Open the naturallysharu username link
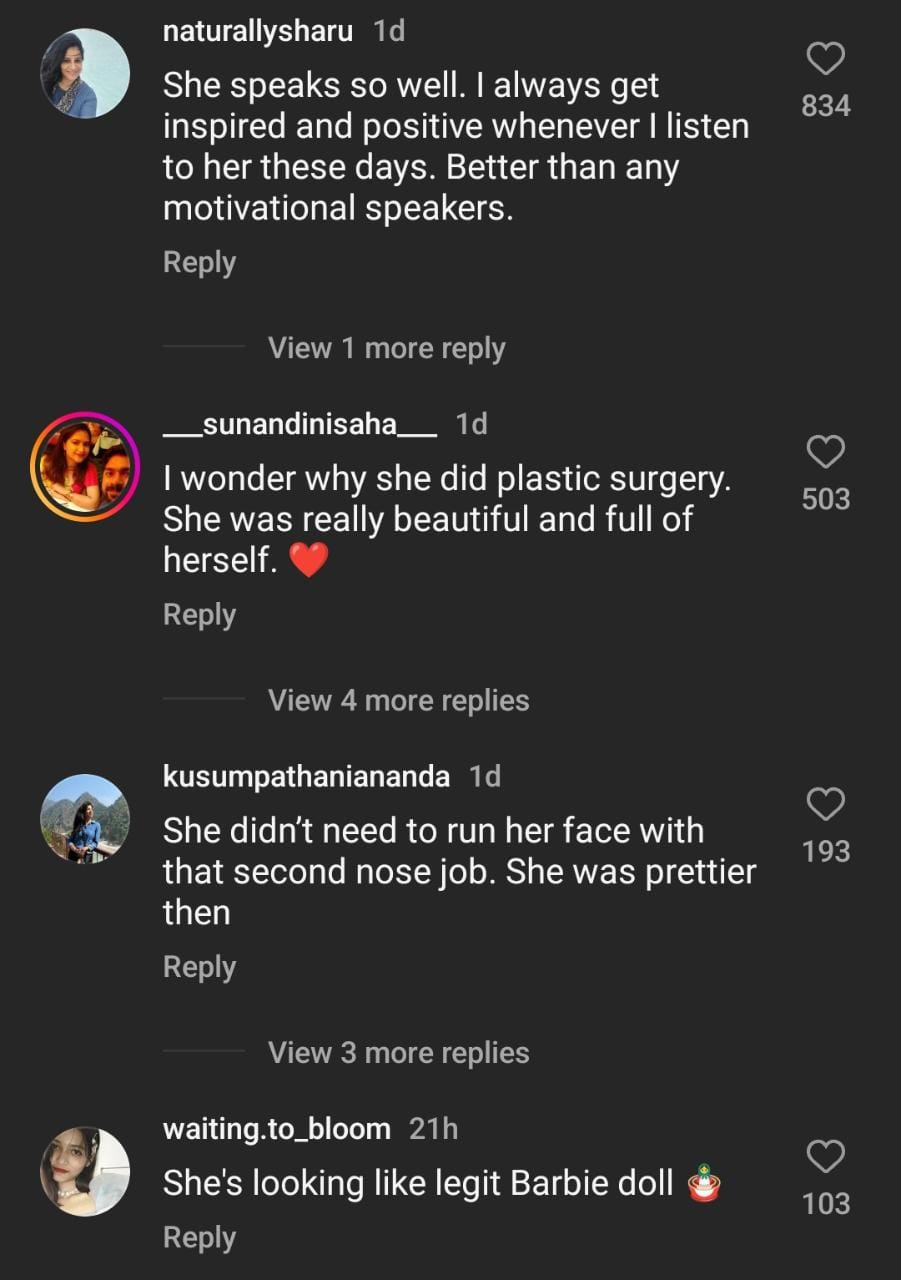The height and width of the screenshot is (1280, 901). [258, 31]
